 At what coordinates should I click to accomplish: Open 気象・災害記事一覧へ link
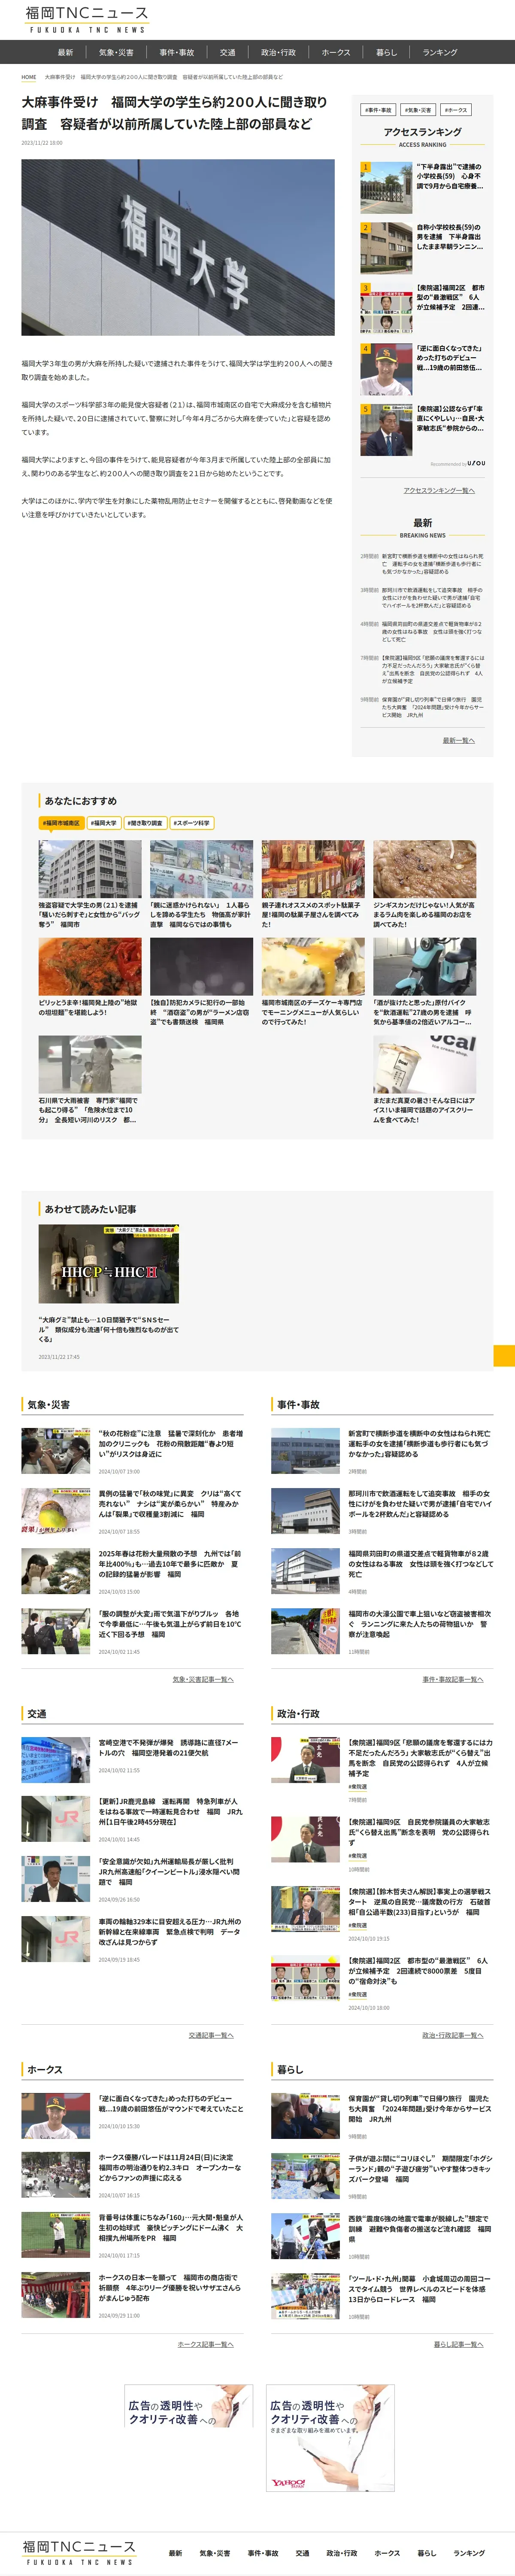pos(203,1679)
